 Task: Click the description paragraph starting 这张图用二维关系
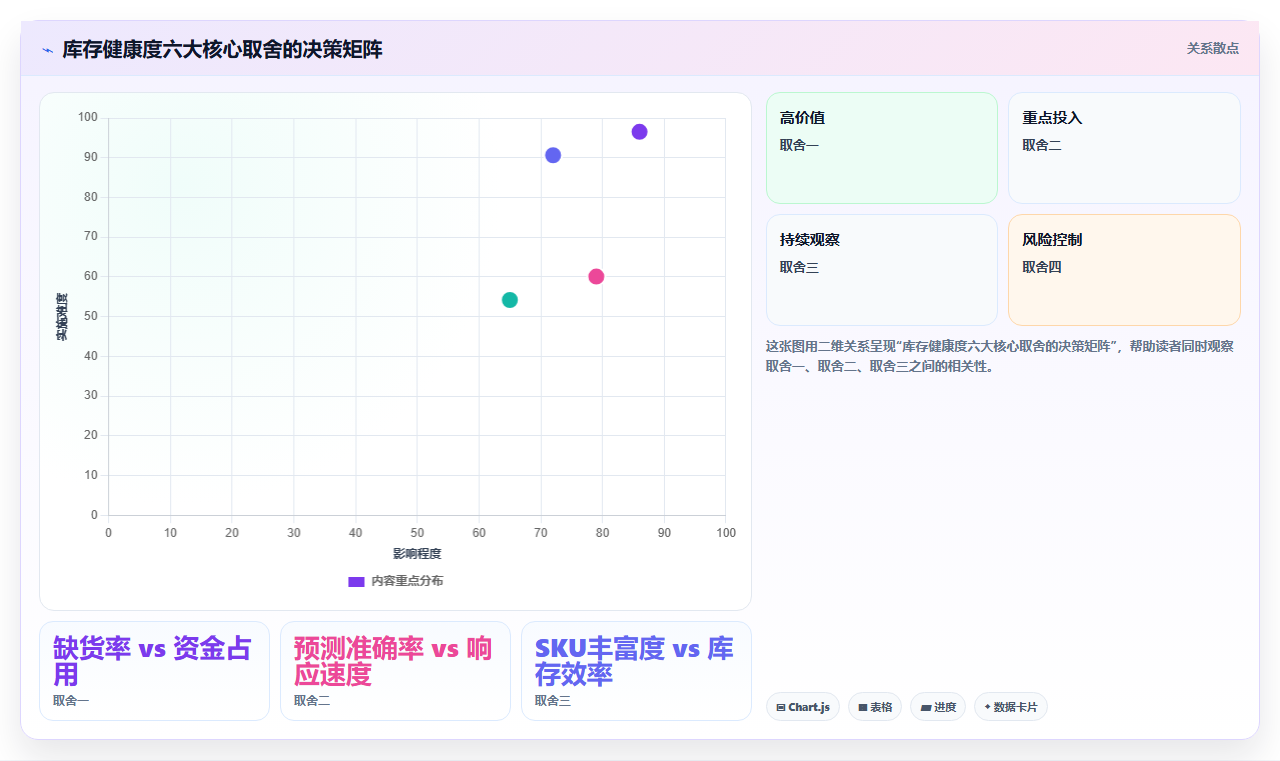click(x=1000, y=356)
